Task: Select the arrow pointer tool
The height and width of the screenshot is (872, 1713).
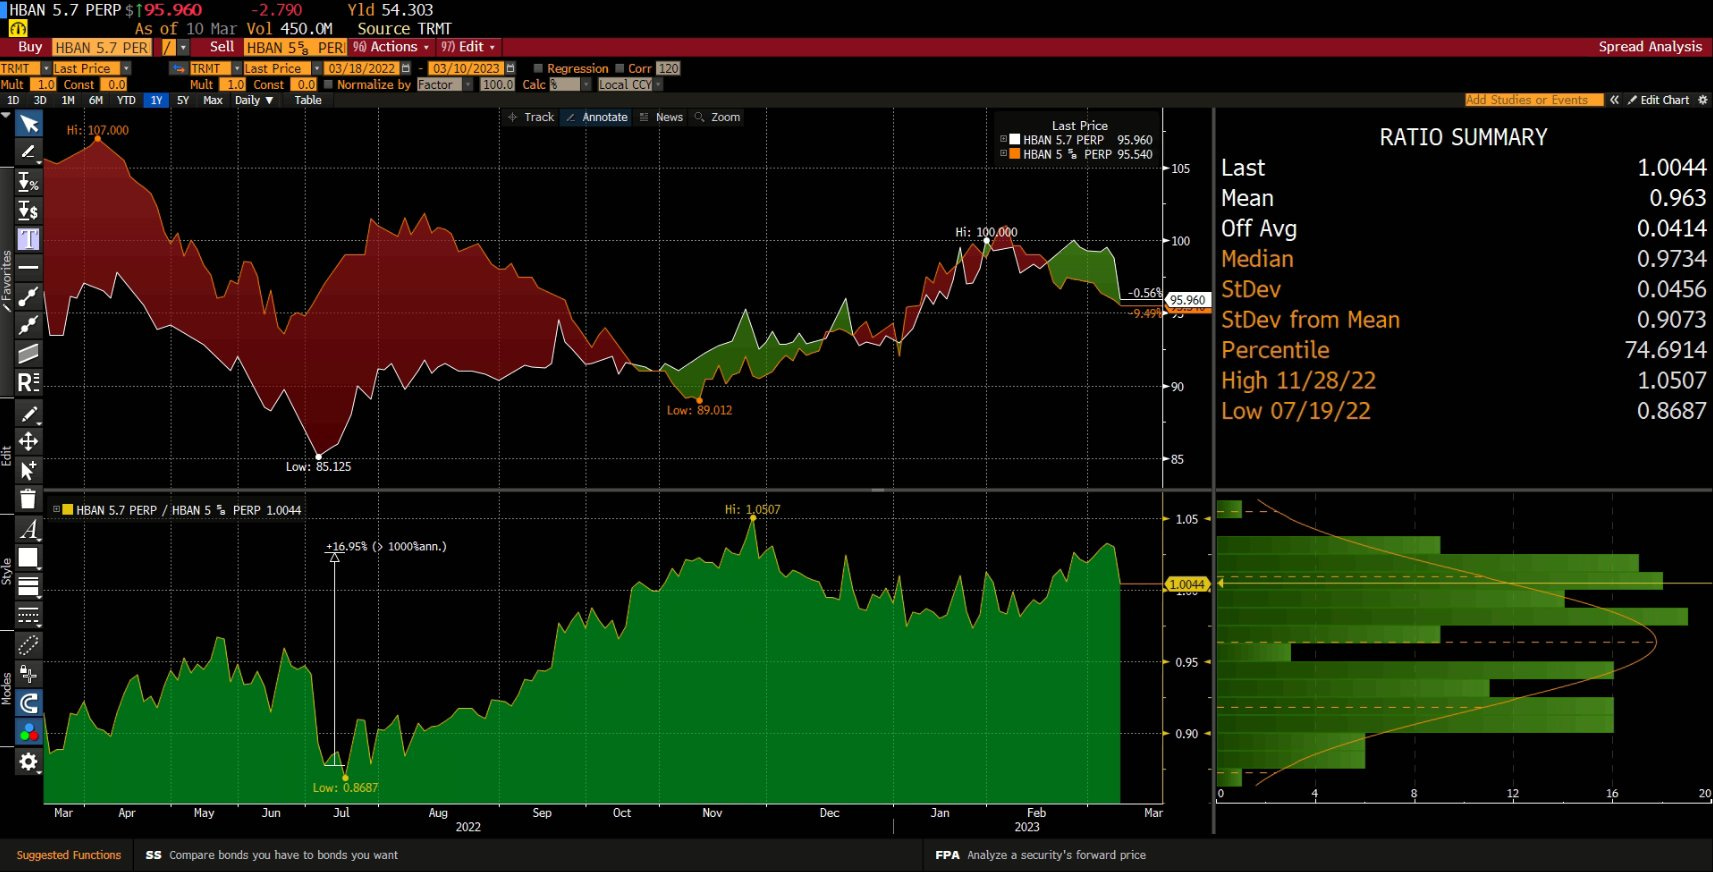Action: click(28, 123)
